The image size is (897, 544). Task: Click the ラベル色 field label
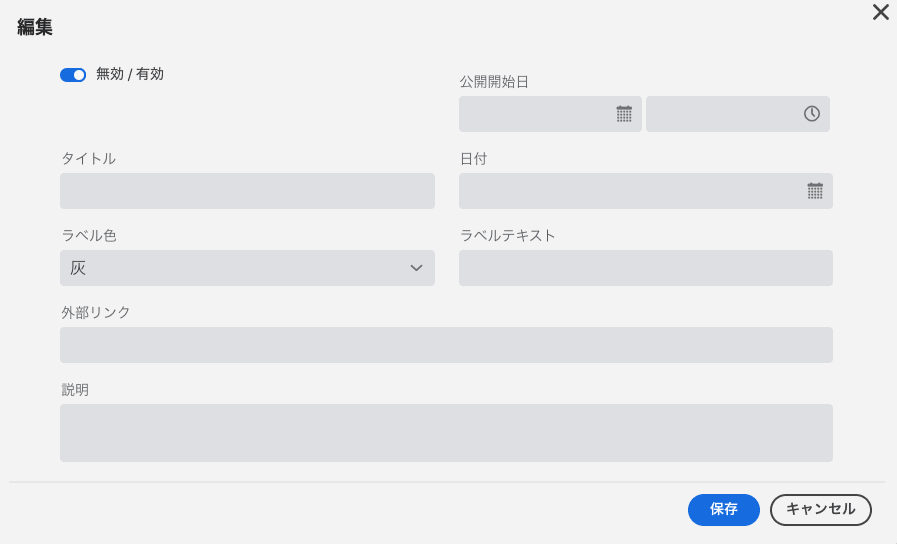89,236
